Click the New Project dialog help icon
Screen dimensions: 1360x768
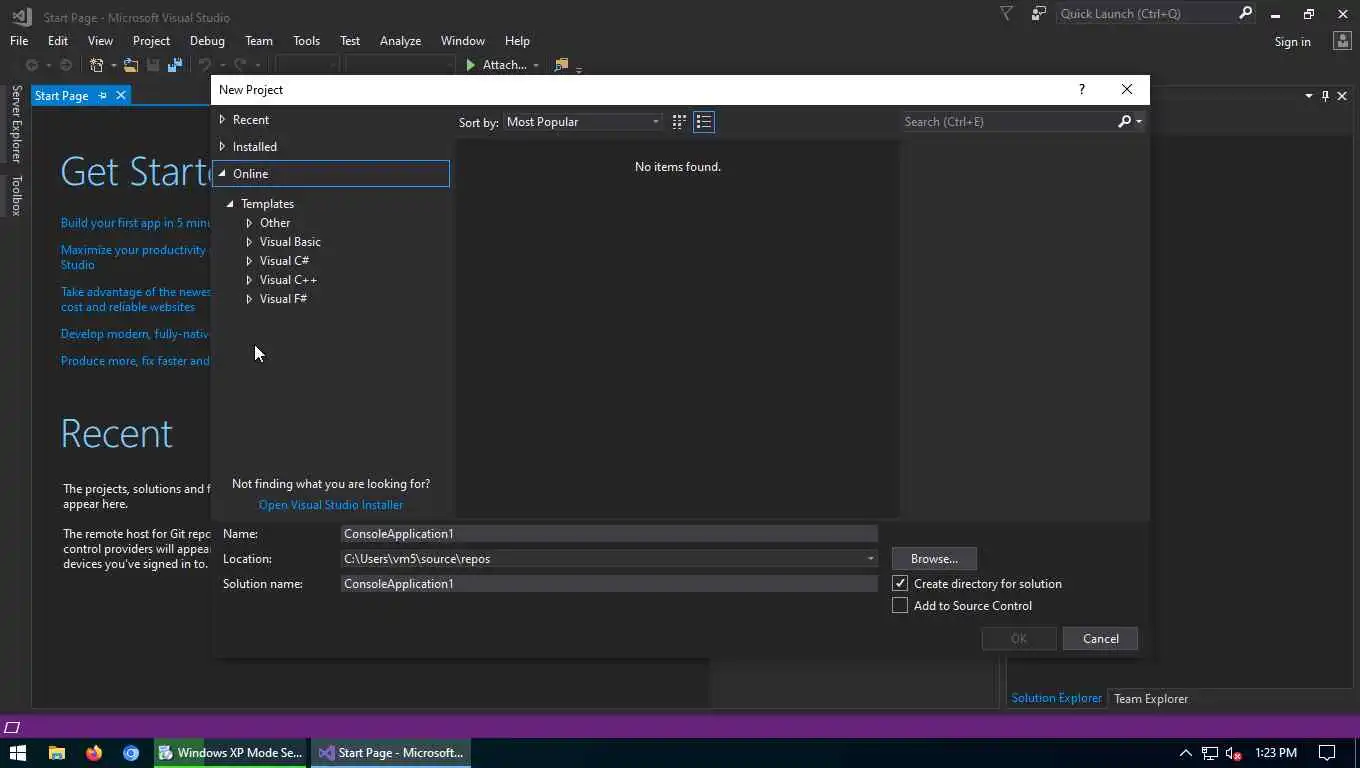pos(1081,89)
